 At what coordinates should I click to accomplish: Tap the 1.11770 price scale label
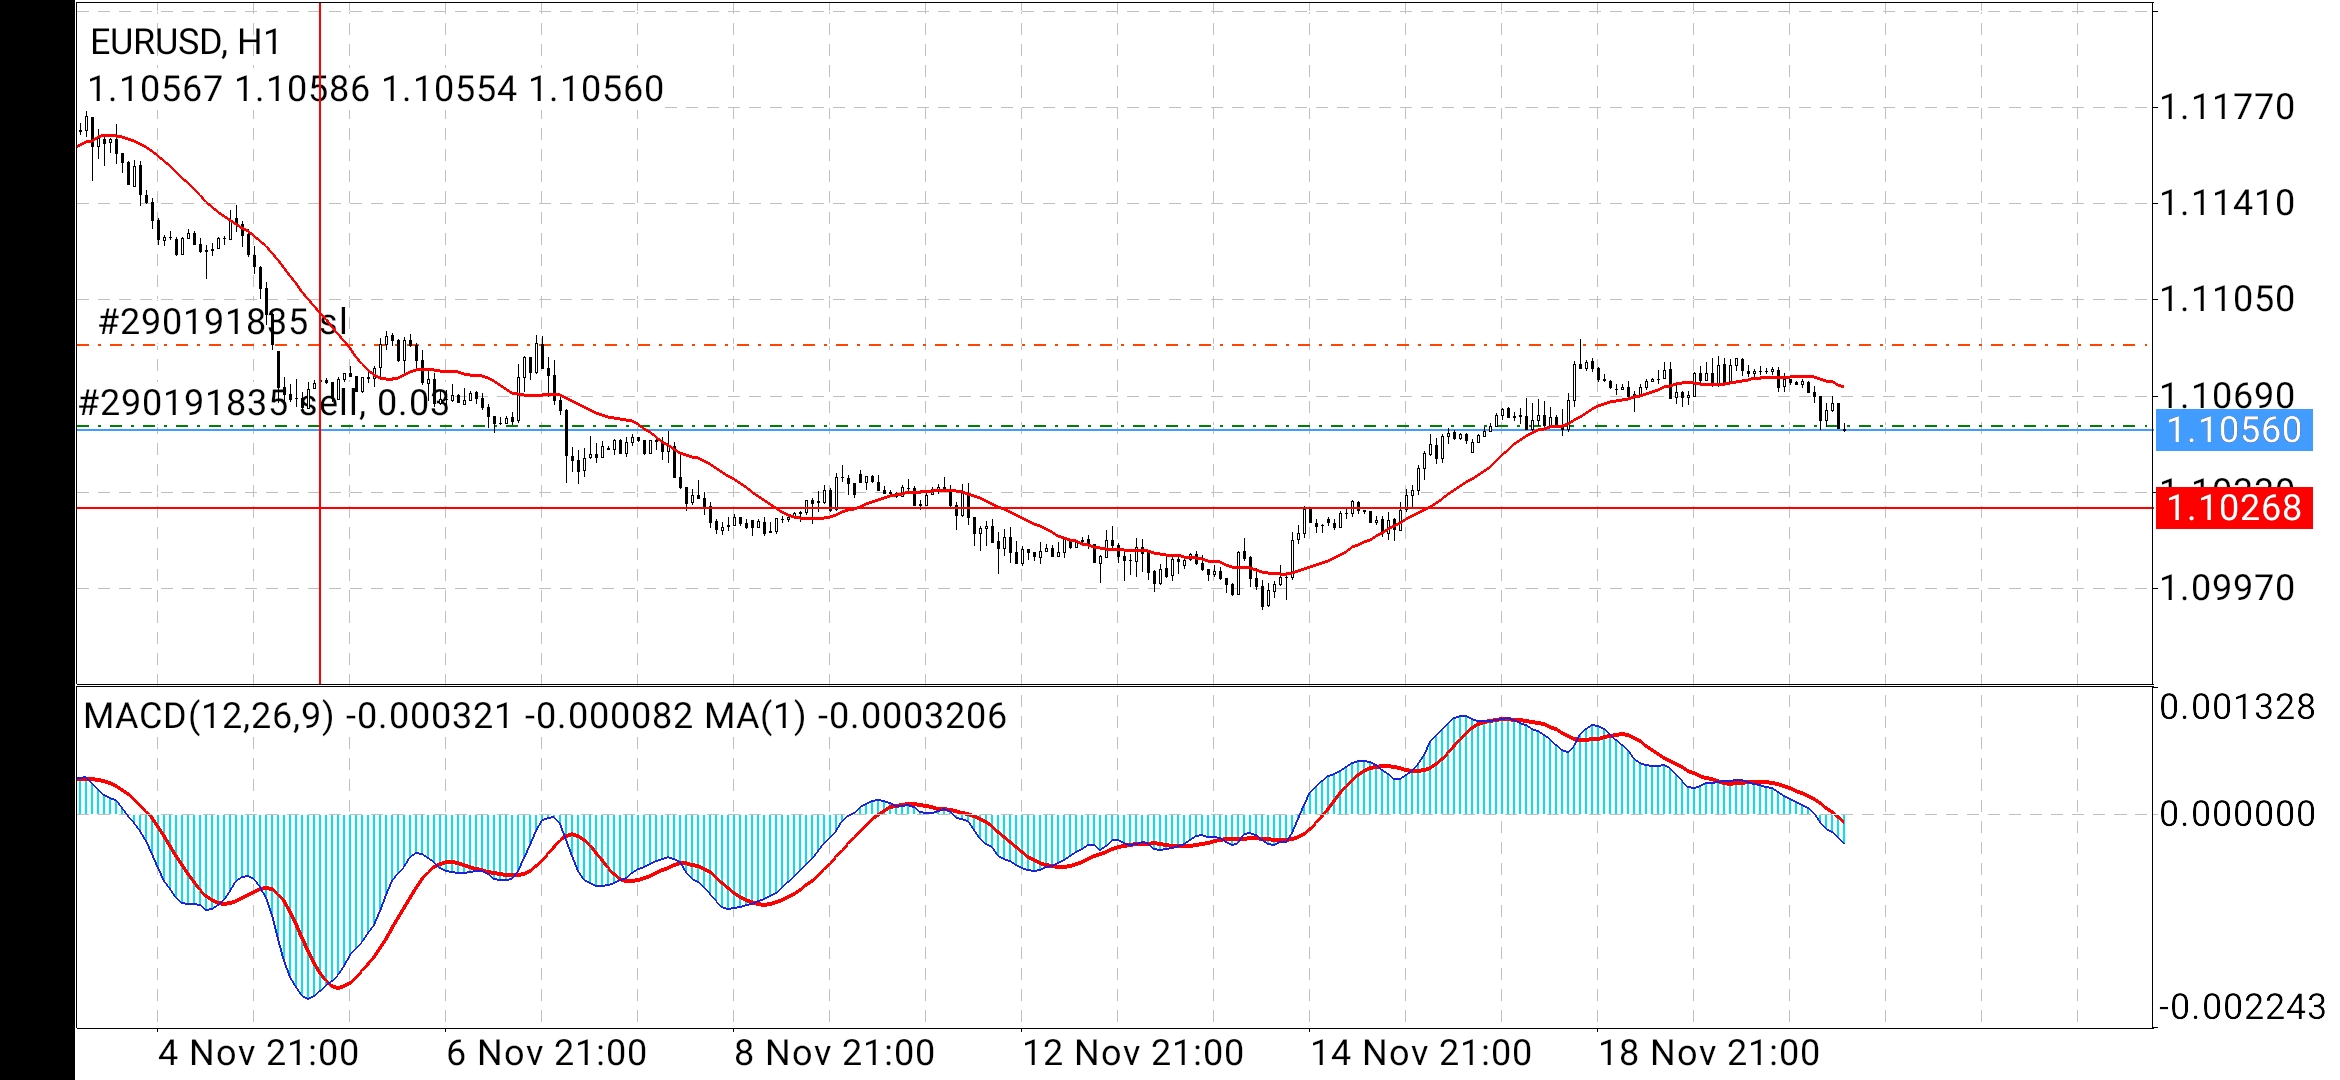pos(2227,107)
